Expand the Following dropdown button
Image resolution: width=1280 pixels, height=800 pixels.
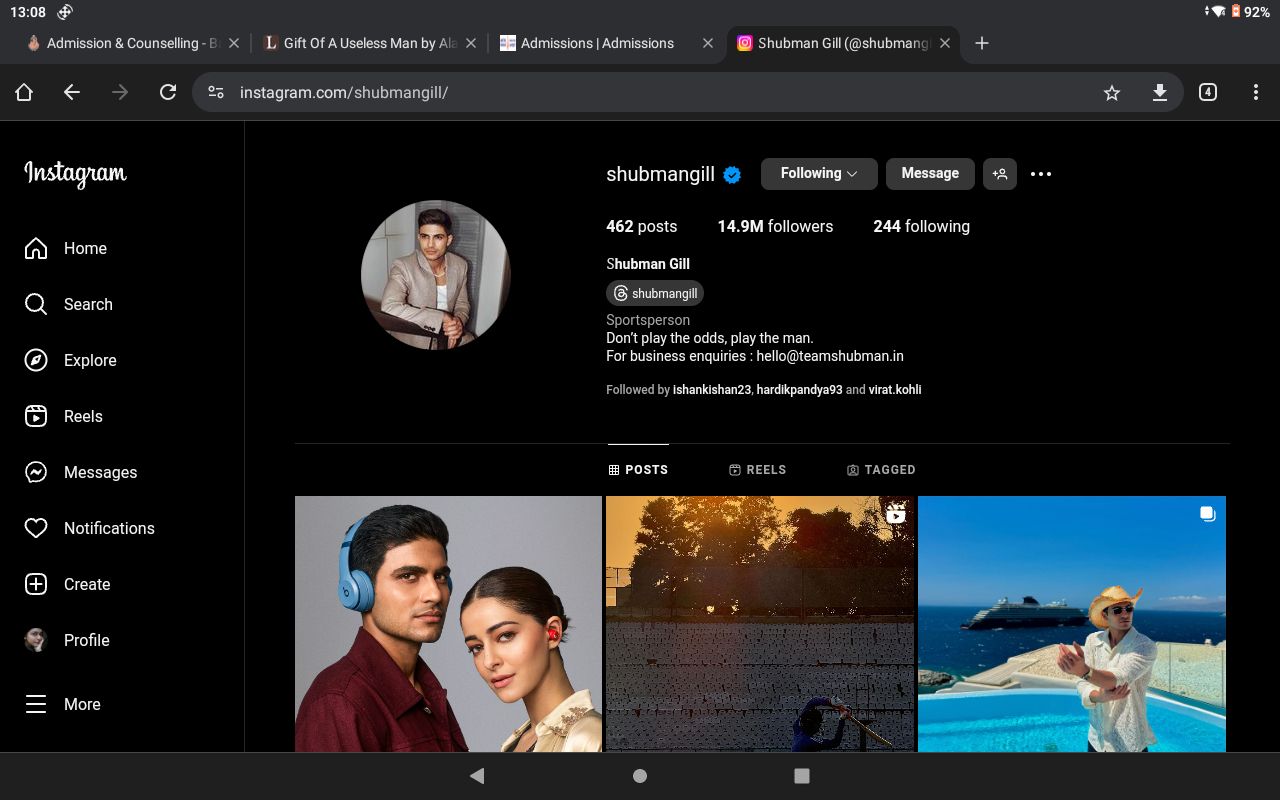pos(819,174)
